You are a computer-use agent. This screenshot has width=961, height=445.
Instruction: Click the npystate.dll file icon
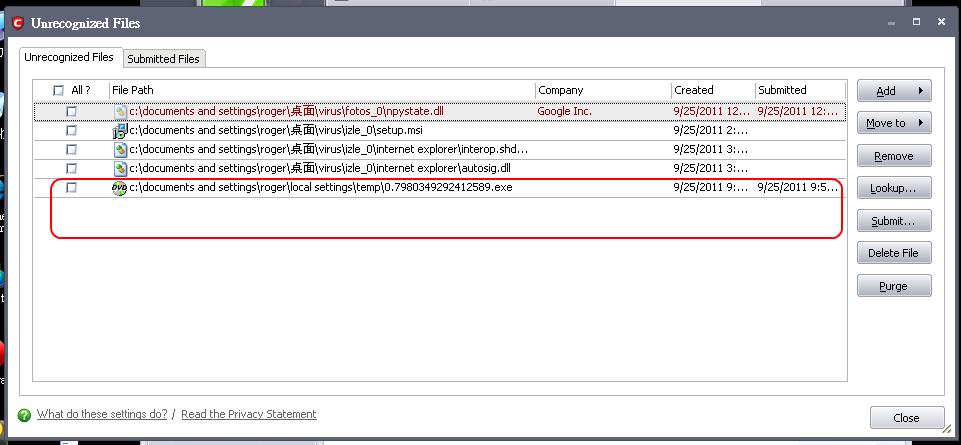point(120,111)
